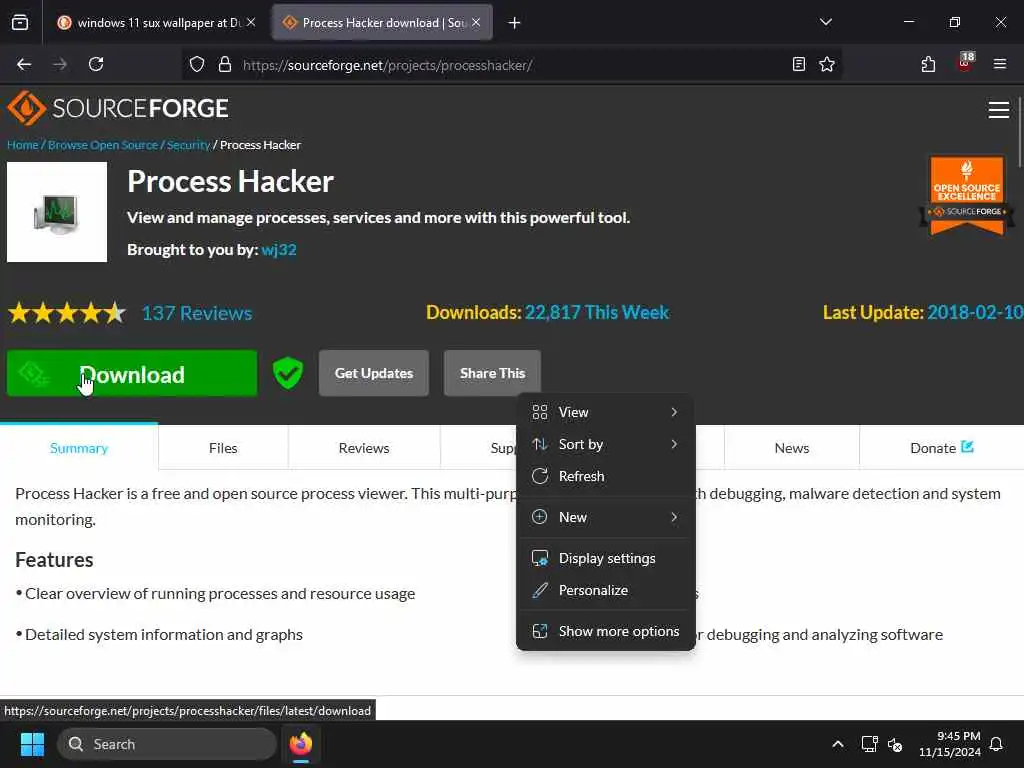
Task: Open the SourceForge hamburger site menu
Action: click(999, 110)
